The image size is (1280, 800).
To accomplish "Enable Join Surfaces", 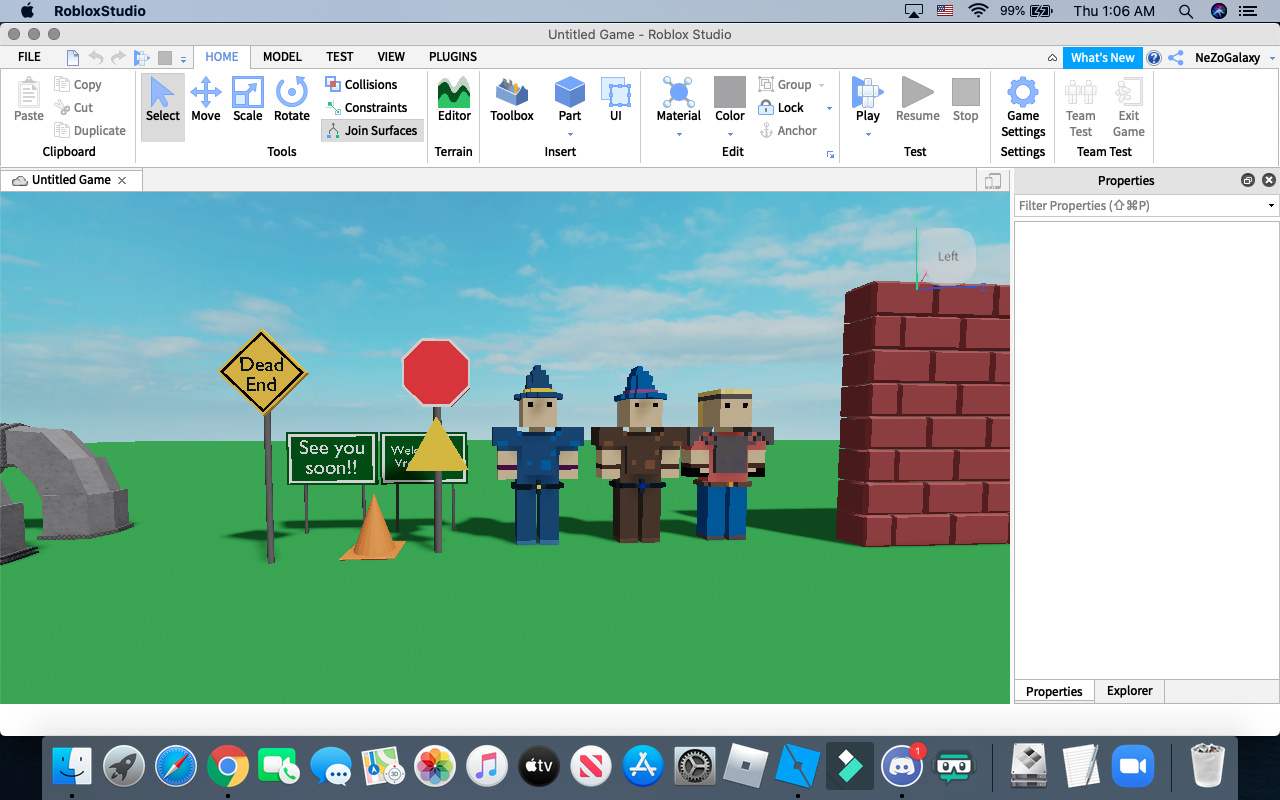I will (x=372, y=130).
